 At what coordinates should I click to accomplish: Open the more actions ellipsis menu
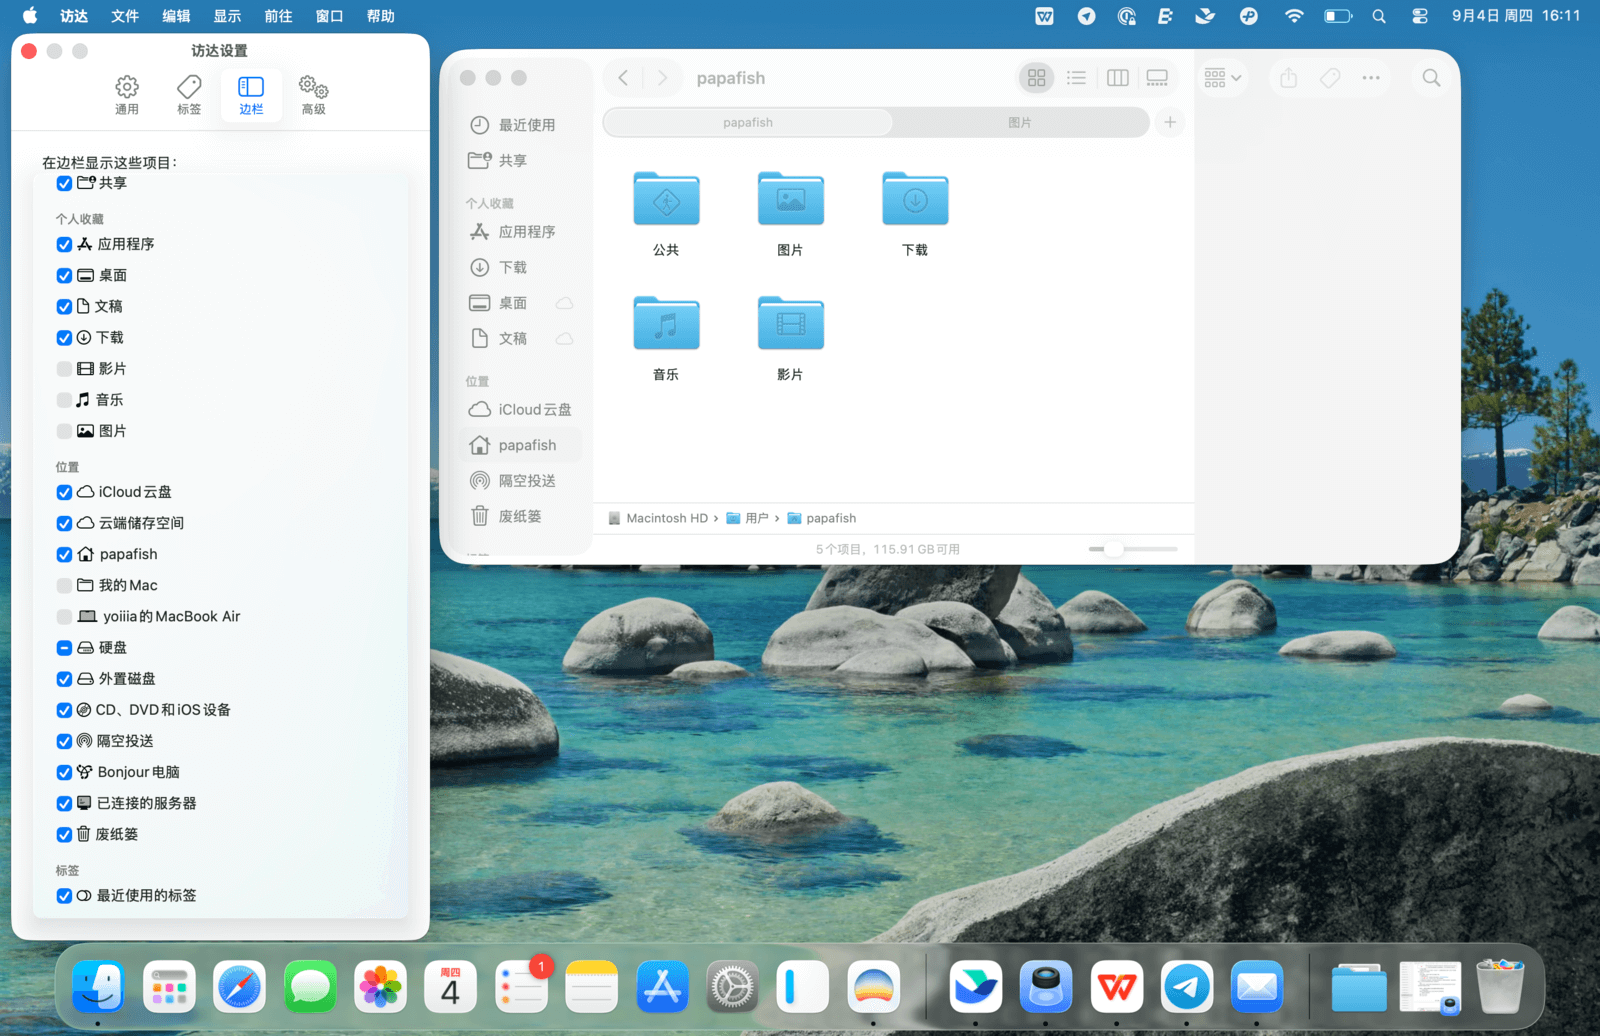(1370, 78)
